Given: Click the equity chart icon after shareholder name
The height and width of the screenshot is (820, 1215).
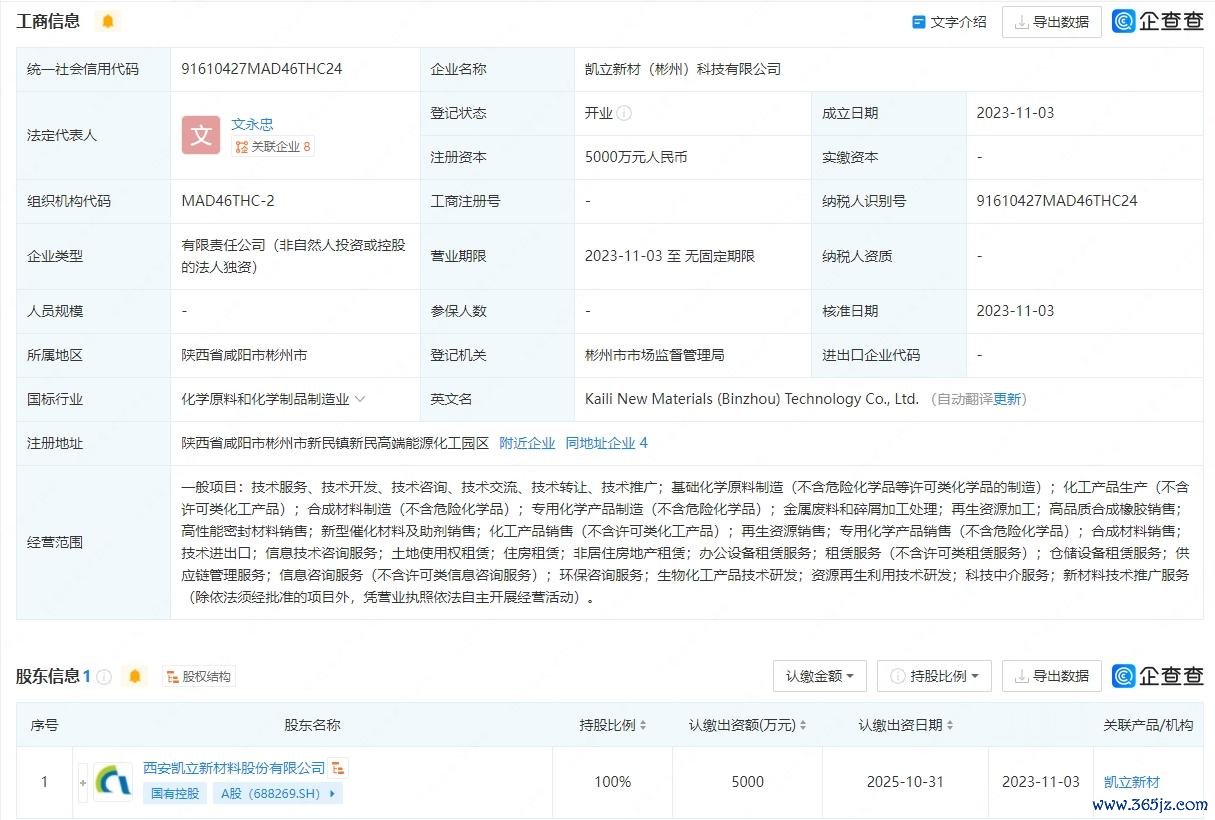Looking at the screenshot, I should tap(339, 768).
